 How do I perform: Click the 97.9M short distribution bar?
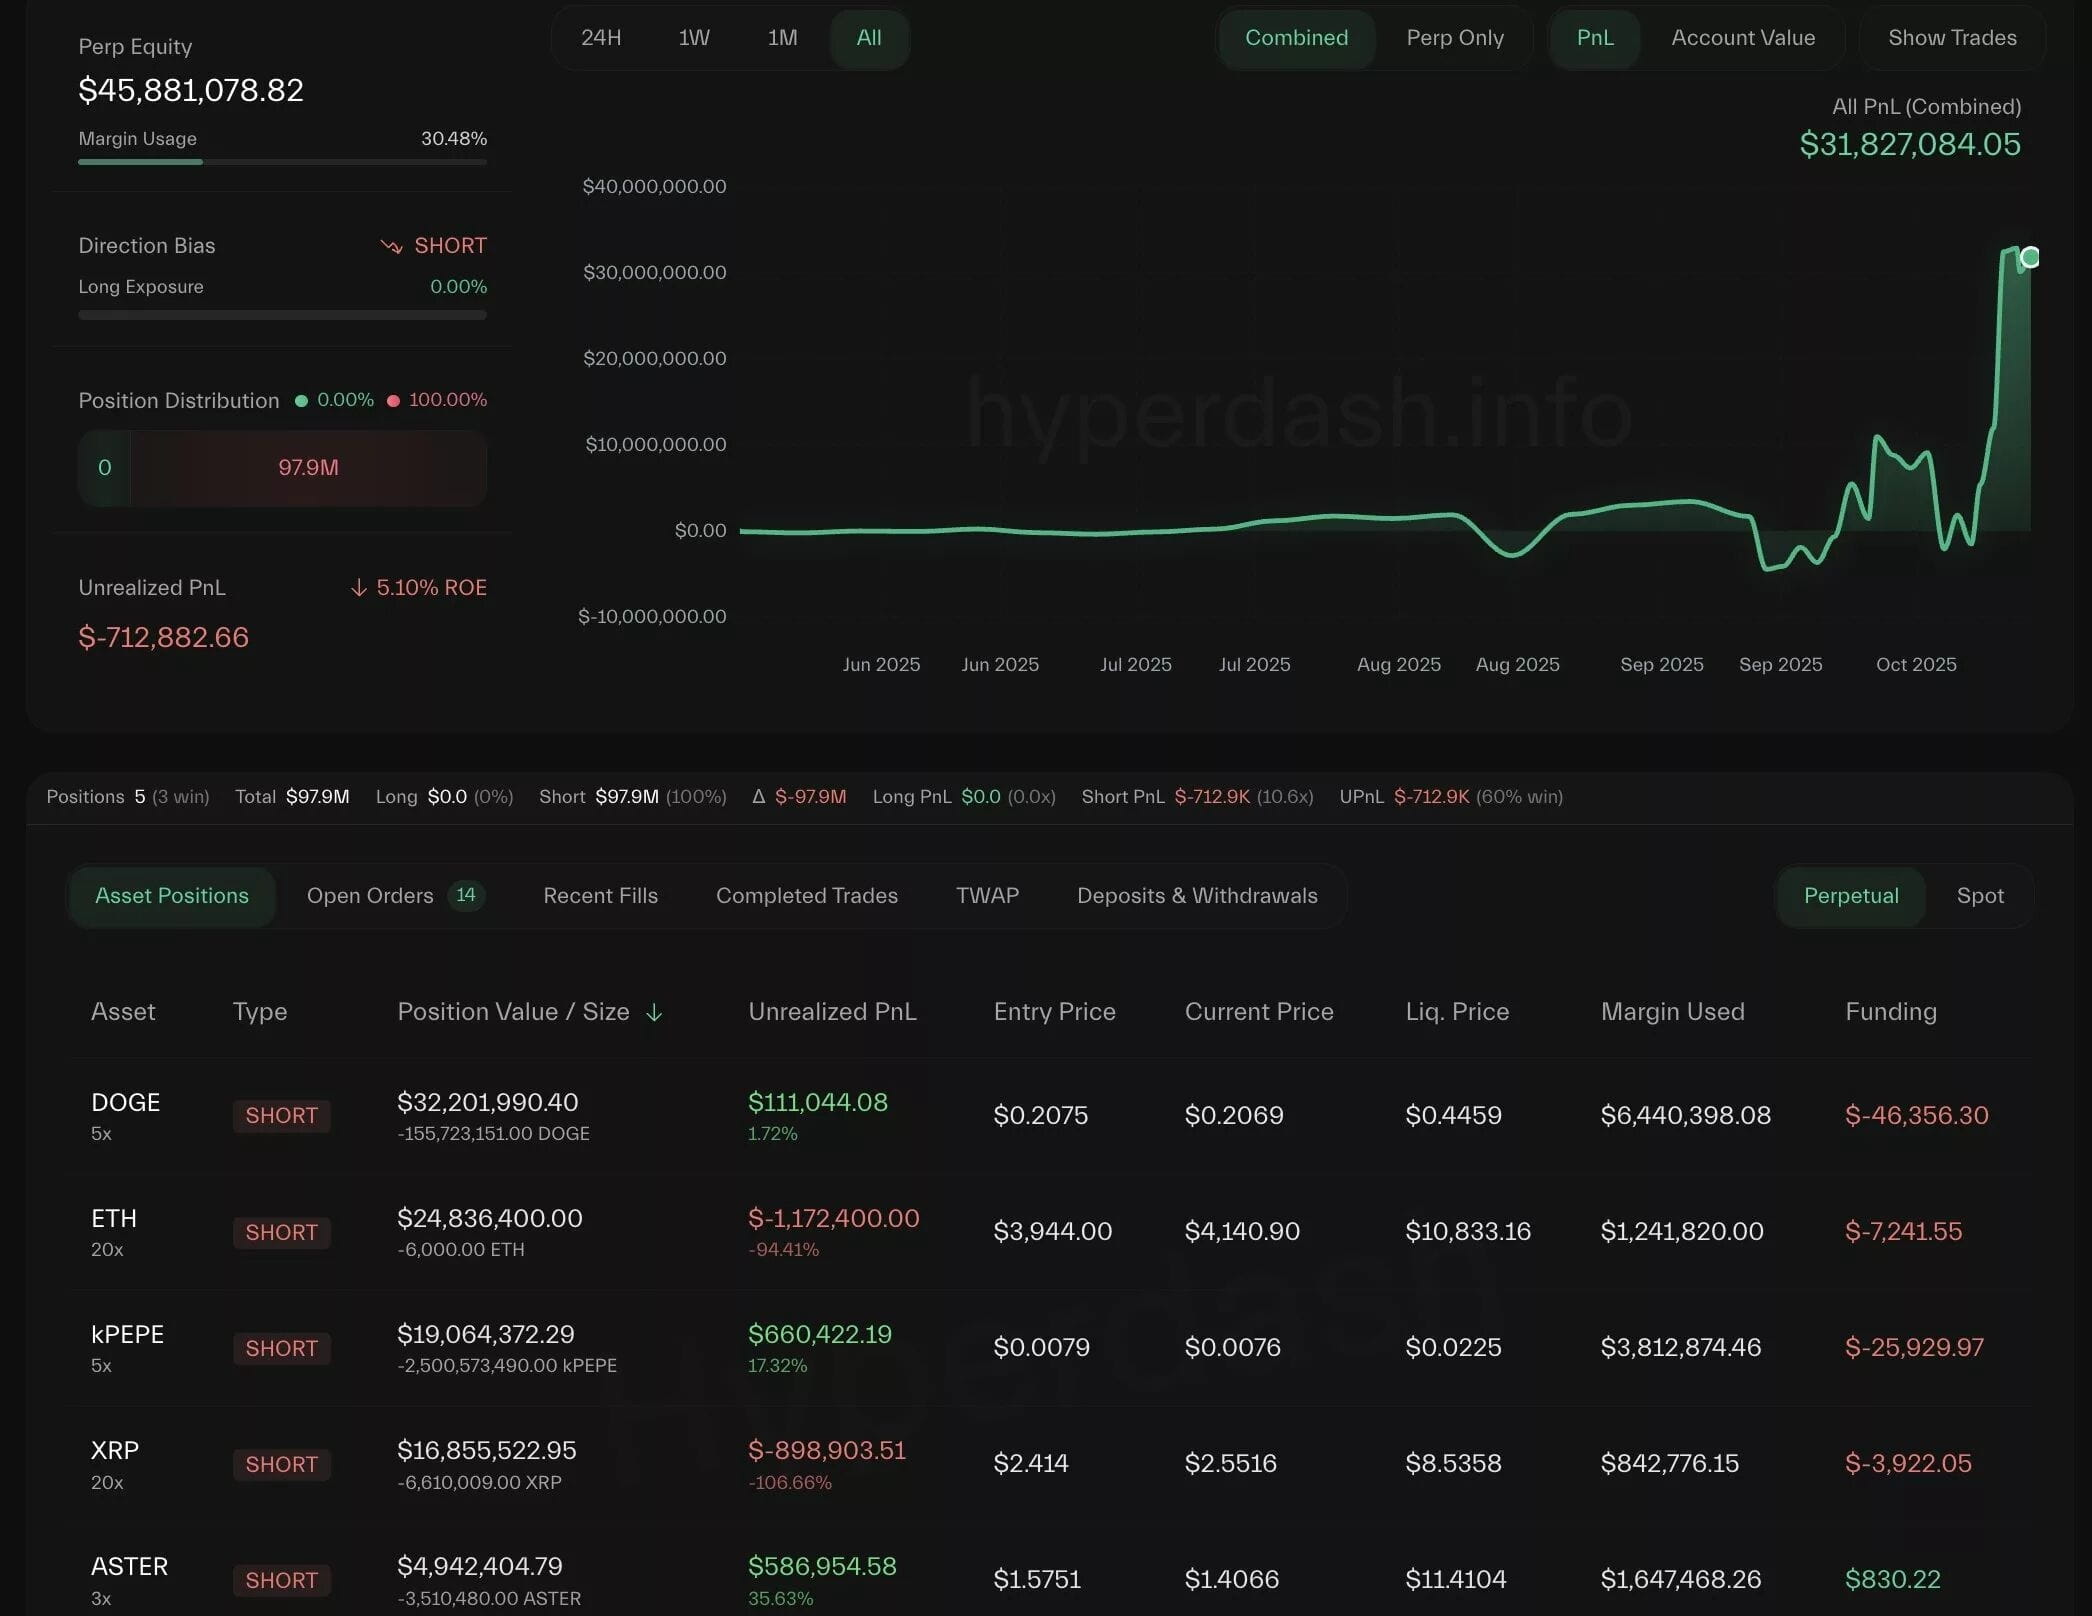pos(308,468)
